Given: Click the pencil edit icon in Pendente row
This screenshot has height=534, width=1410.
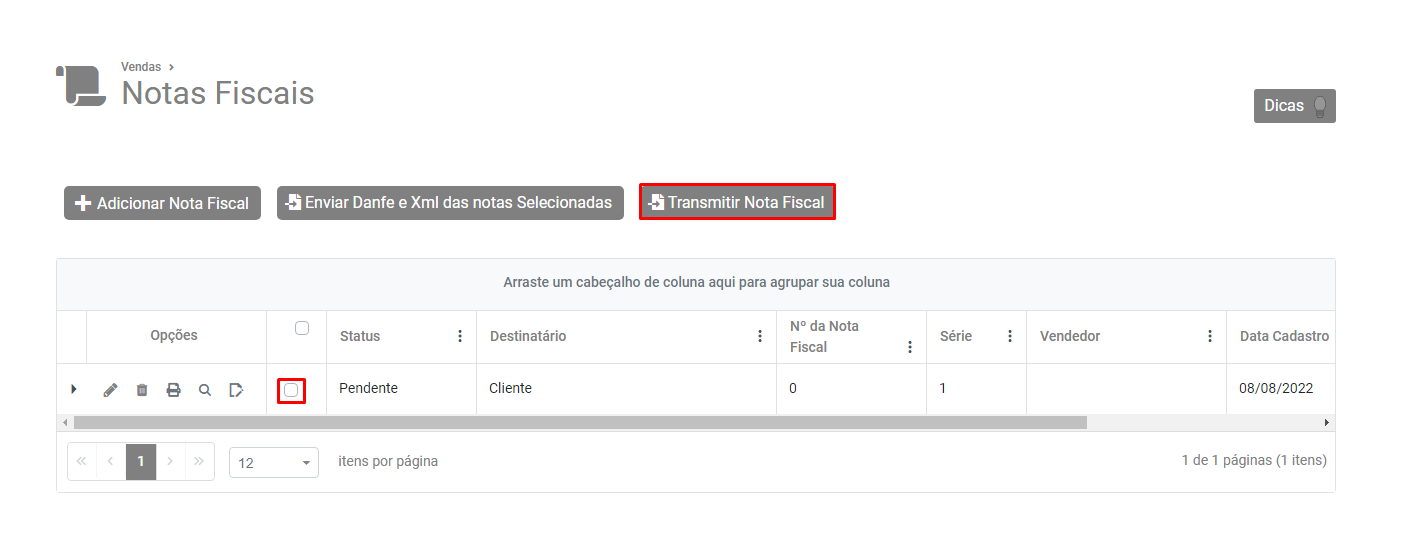Looking at the screenshot, I should point(110,390).
